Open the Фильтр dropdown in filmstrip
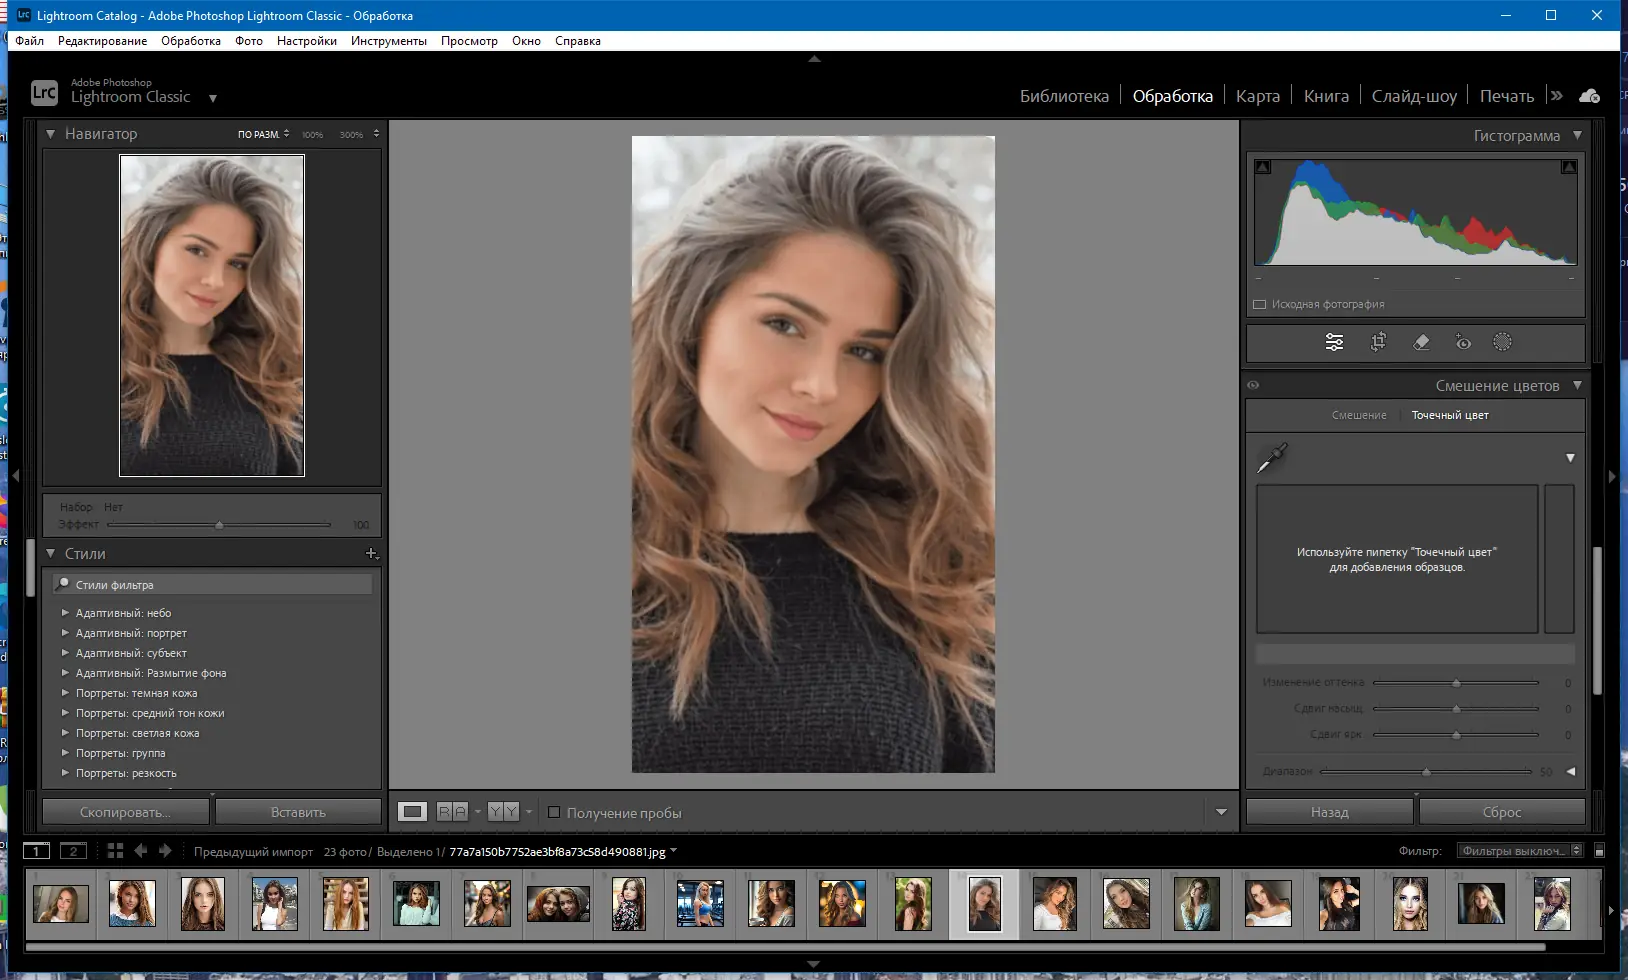Screen dimensions: 1628x980 (x=1519, y=851)
